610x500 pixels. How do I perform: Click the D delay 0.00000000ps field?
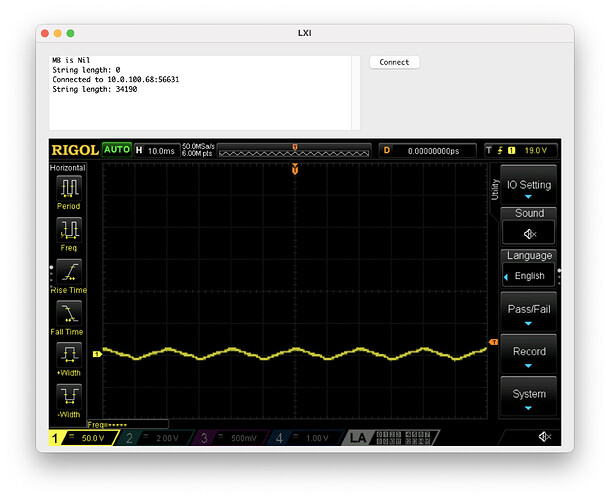[427, 151]
